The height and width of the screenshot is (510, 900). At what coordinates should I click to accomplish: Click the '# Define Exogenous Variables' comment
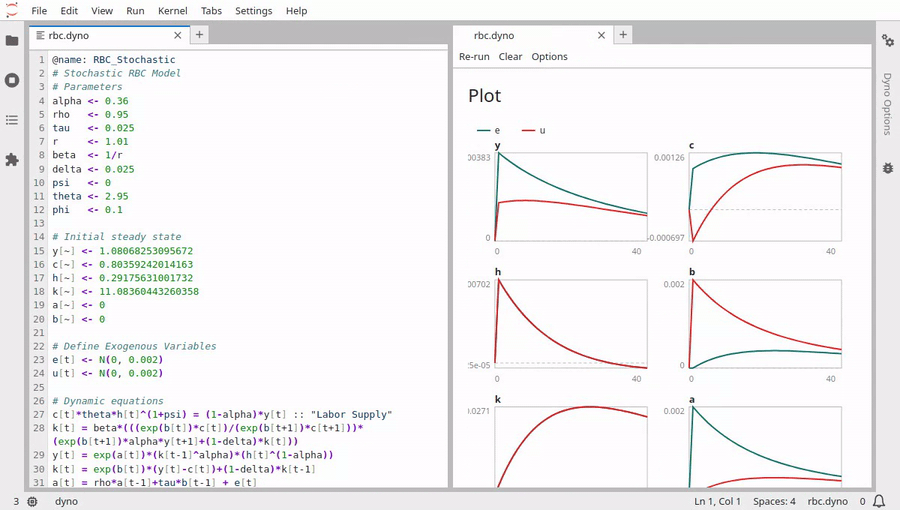[134, 347]
